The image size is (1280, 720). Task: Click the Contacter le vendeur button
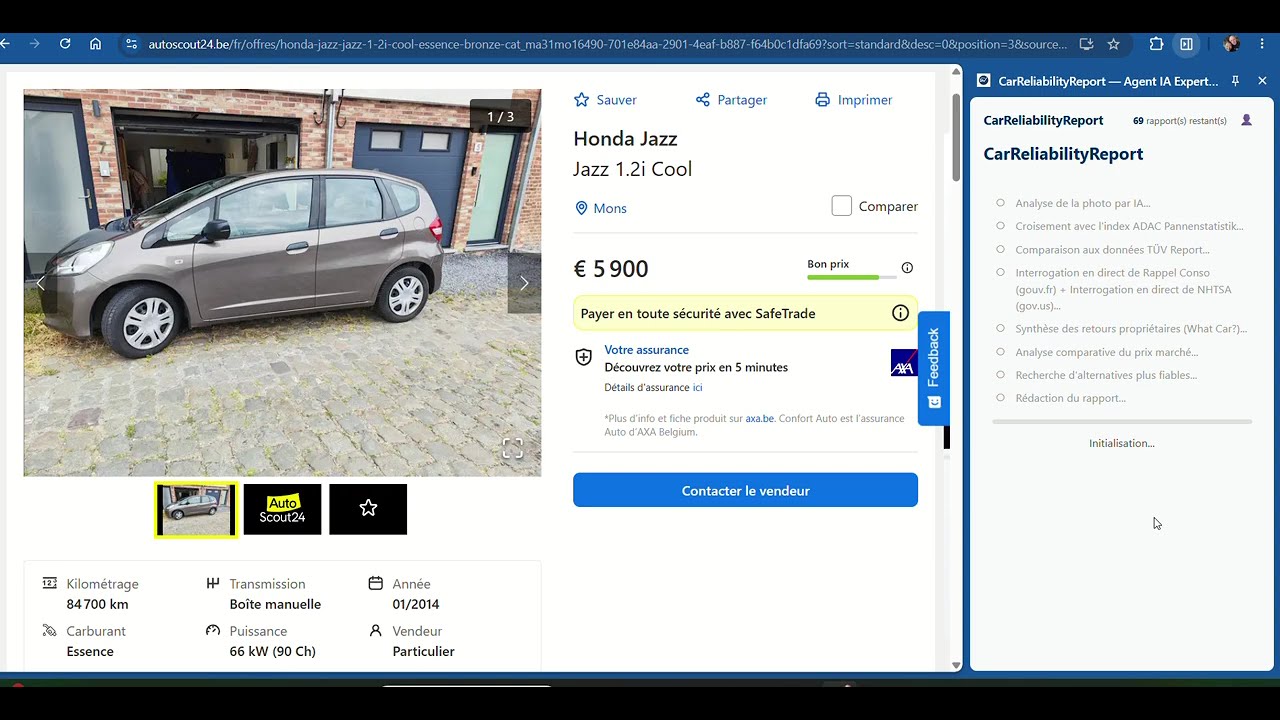[745, 490]
